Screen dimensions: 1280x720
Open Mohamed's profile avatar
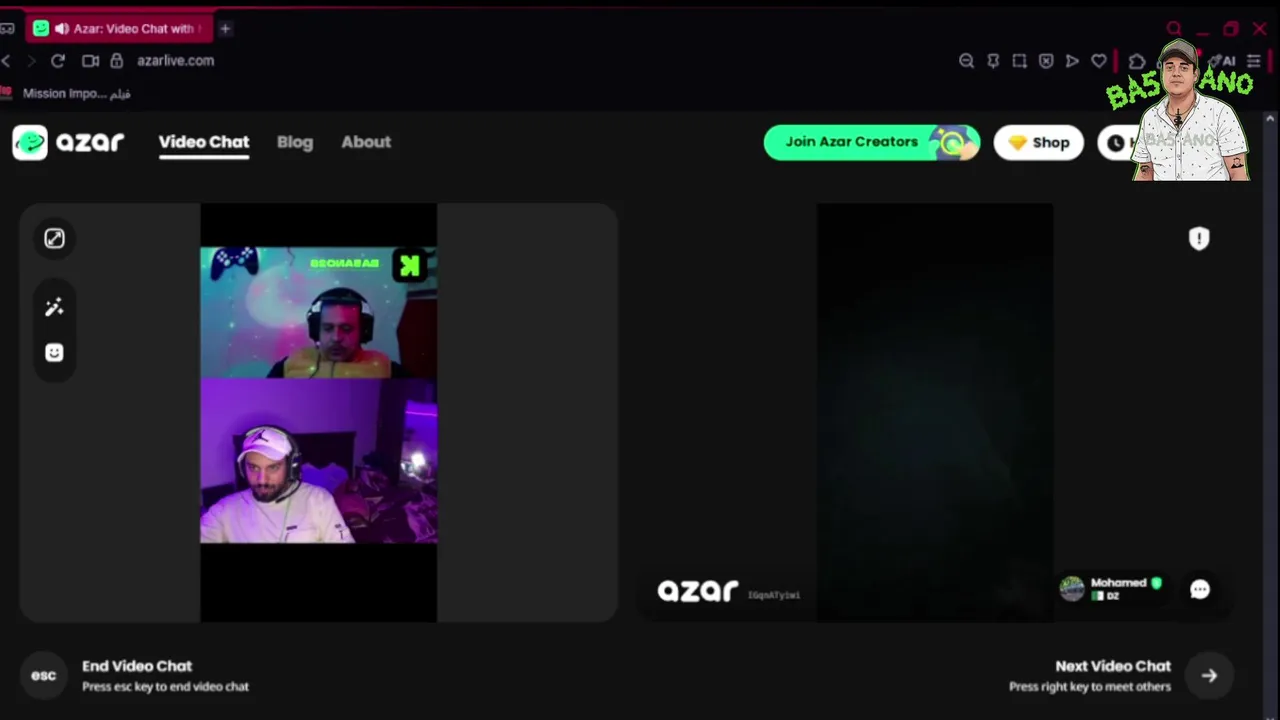(1072, 589)
